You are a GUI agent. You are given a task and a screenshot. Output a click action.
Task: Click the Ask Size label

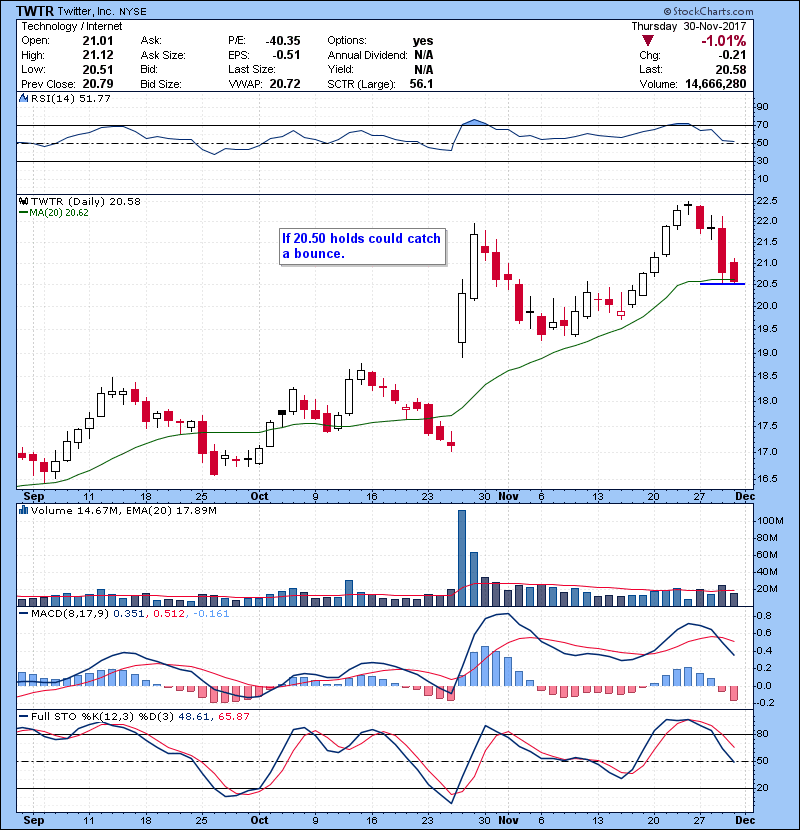coord(163,55)
